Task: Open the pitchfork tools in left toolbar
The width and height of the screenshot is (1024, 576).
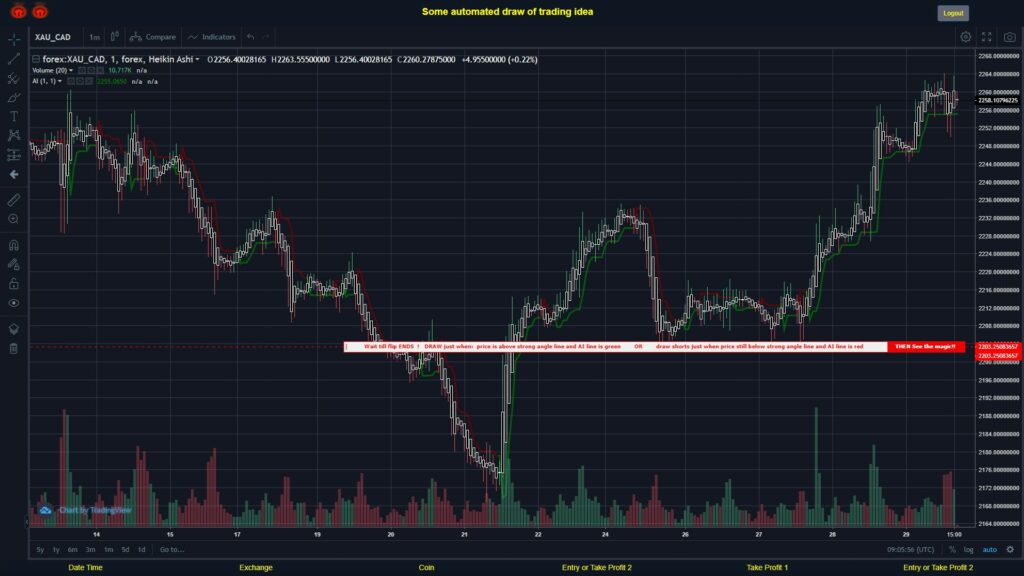Action: (14, 78)
